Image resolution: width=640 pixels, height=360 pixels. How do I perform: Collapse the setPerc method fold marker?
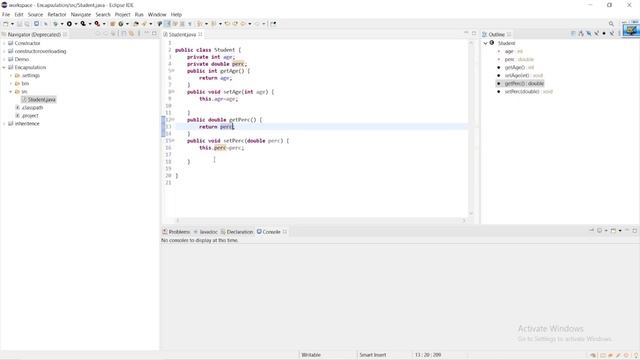(x=173, y=140)
